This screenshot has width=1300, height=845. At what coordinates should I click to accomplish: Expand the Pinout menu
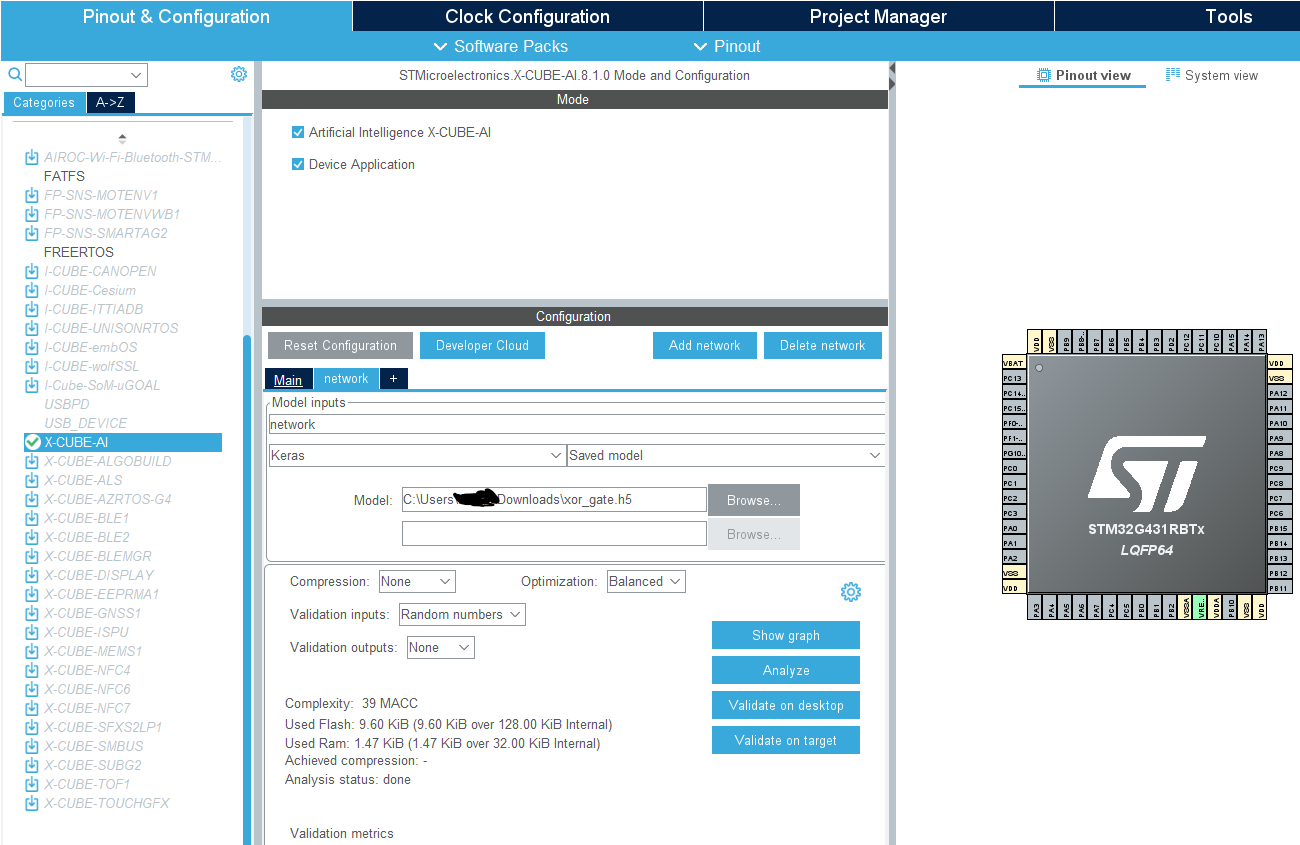(726, 46)
